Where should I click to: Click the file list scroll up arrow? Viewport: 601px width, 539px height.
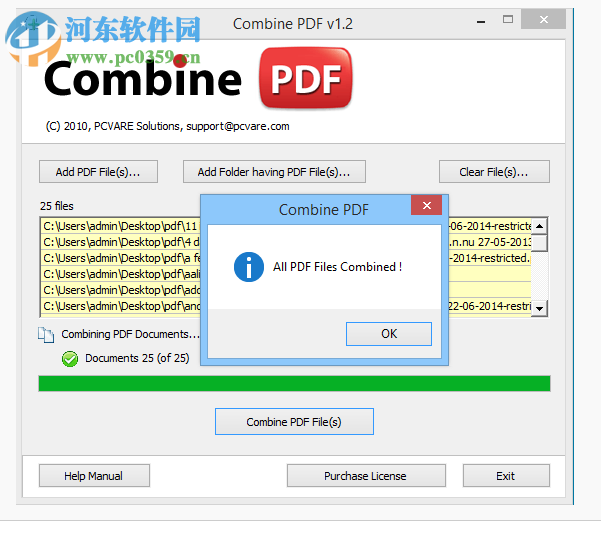click(x=539, y=226)
